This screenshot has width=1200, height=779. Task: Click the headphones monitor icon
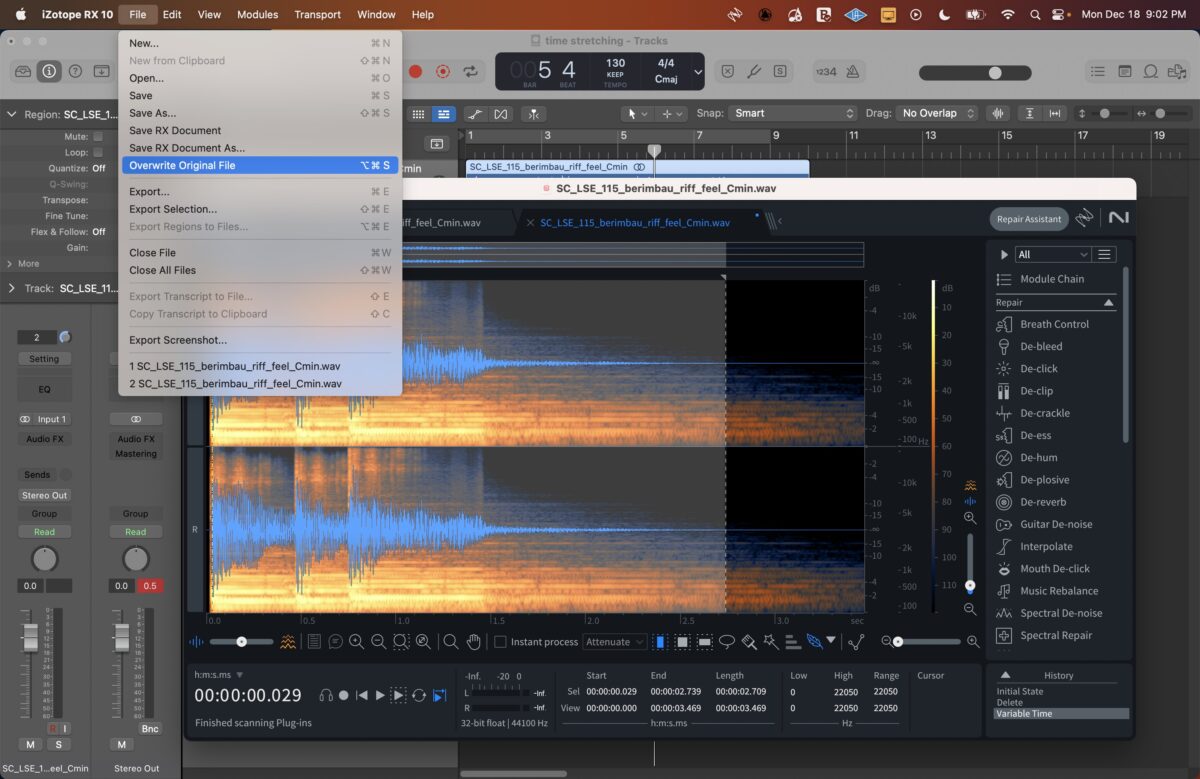coord(326,695)
